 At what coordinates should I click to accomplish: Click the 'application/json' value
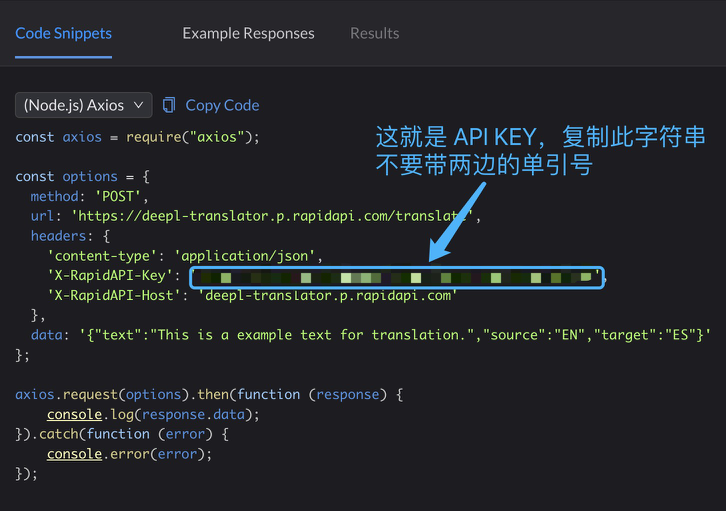click(244, 256)
